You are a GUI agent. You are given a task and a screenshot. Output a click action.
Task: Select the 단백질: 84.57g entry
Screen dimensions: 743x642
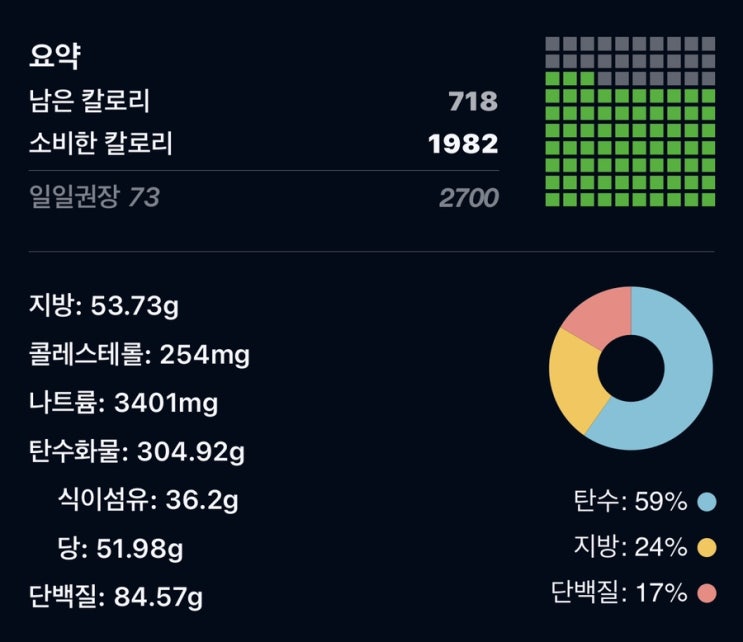(x=116, y=597)
